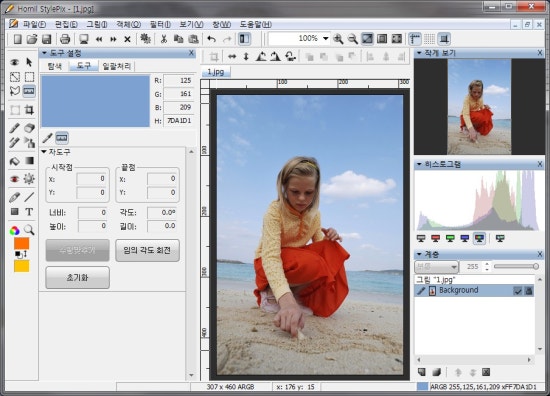Close the 도구 설정 panel with its X
The width and height of the screenshot is (550, 396).
tap(191, 53)
